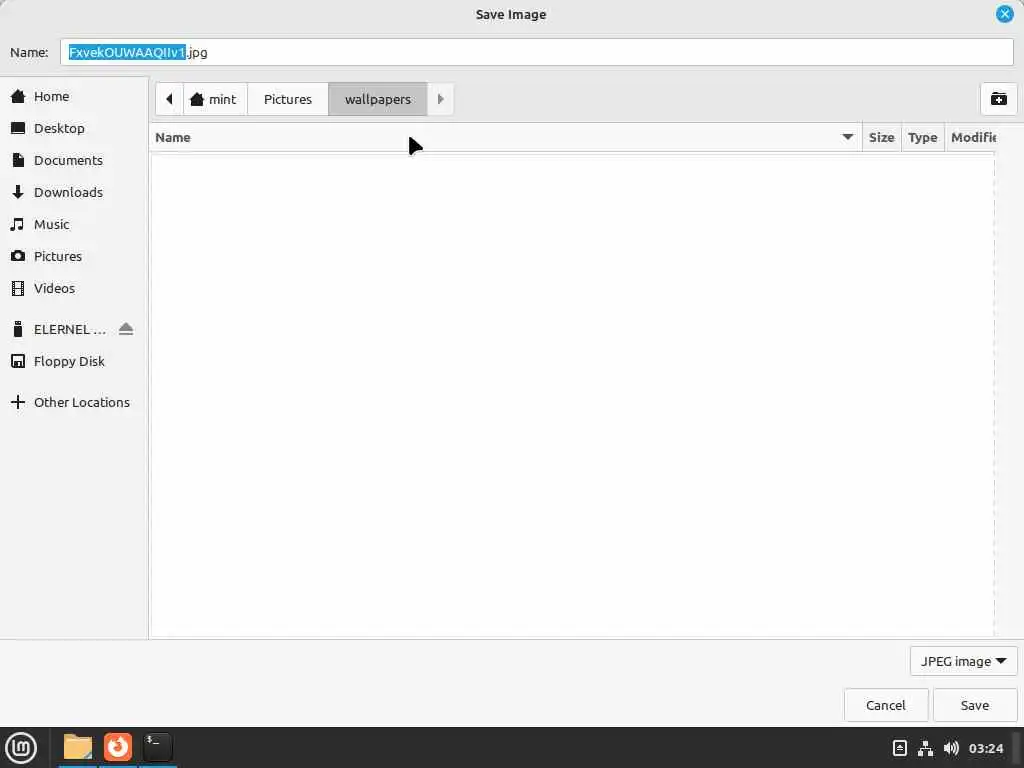
Task: Sort by the Modified column
Action: click(971, 138)
